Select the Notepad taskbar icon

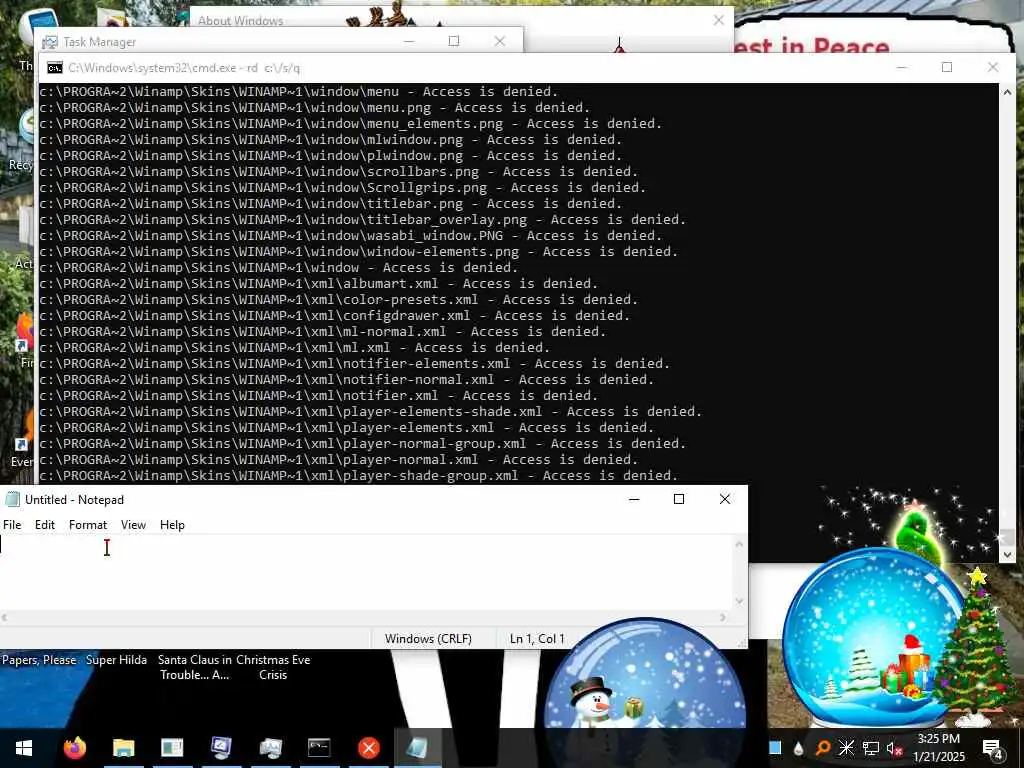point(417,748)
